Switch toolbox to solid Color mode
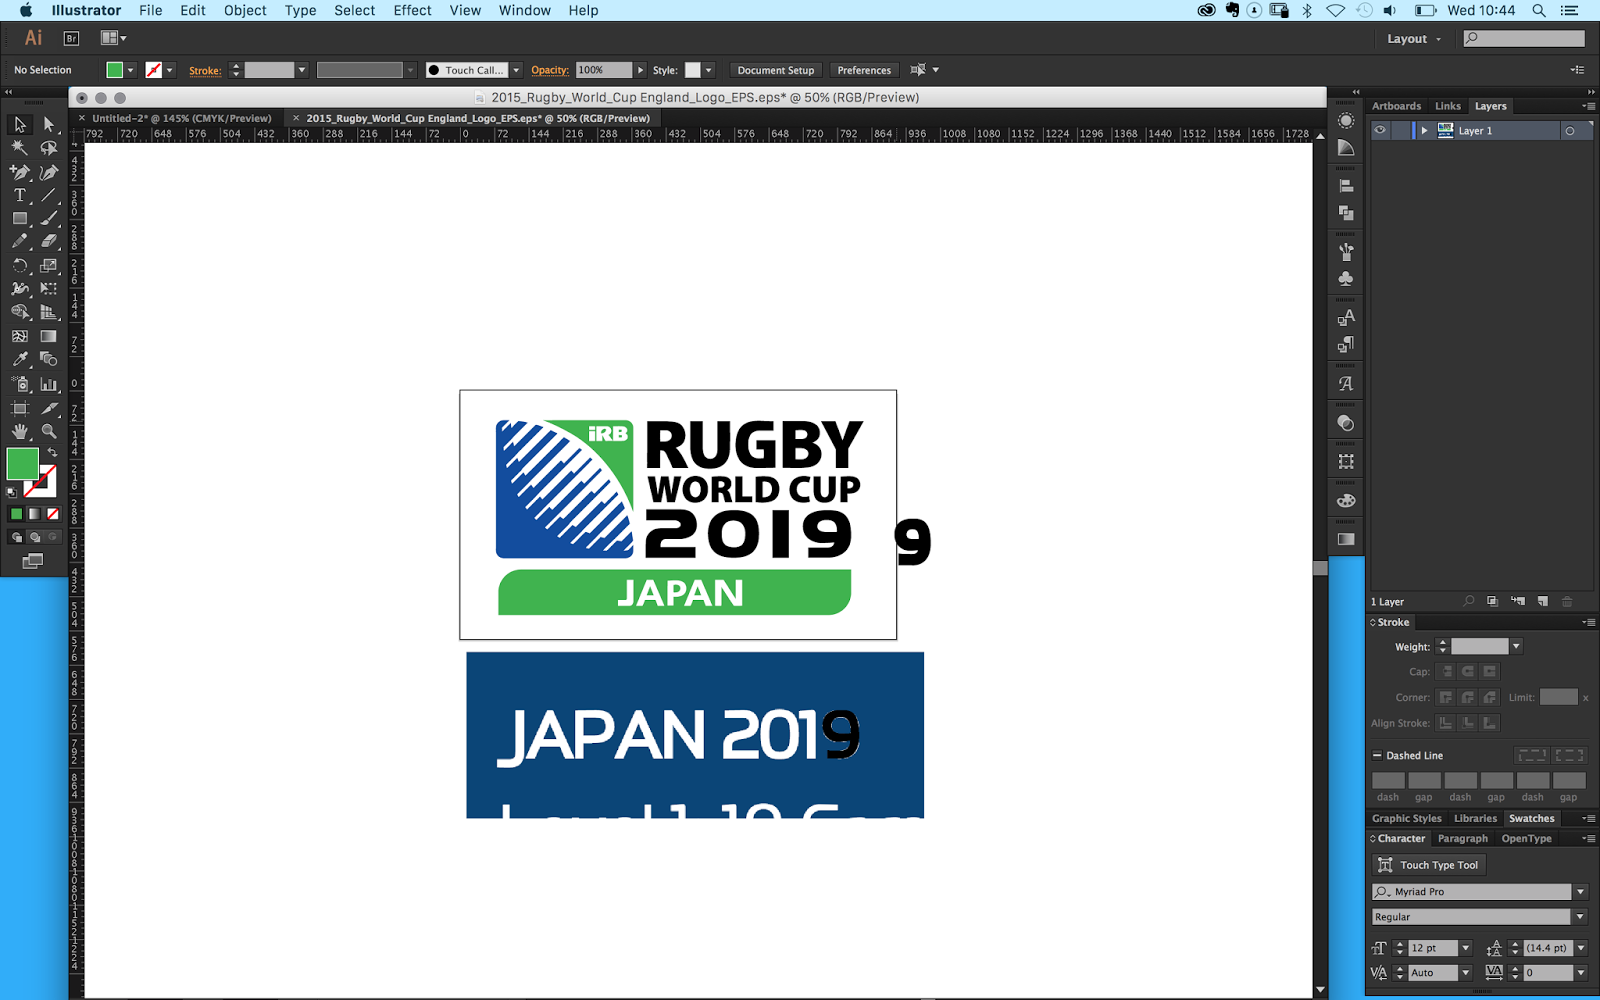Screen dimensions: 1600x1000 [16, 514]
